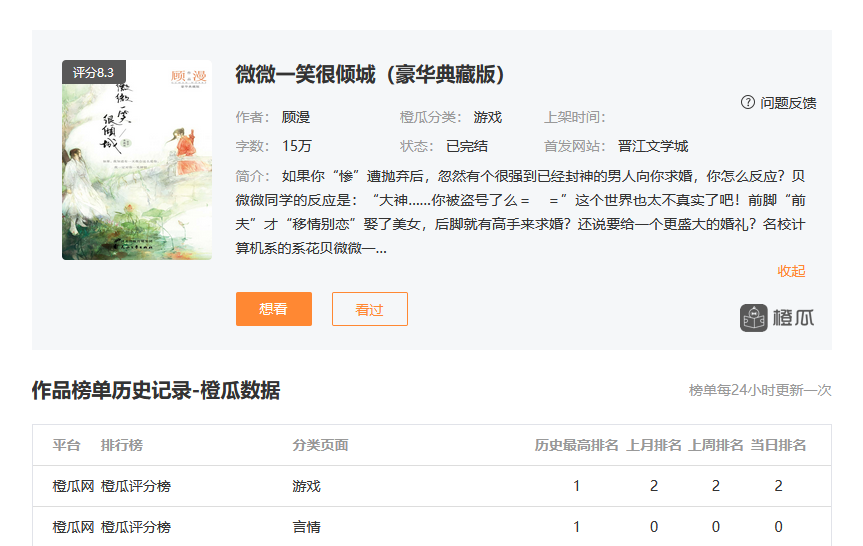Click the 首发网站 value 晋江文学城

pos(653,146)
